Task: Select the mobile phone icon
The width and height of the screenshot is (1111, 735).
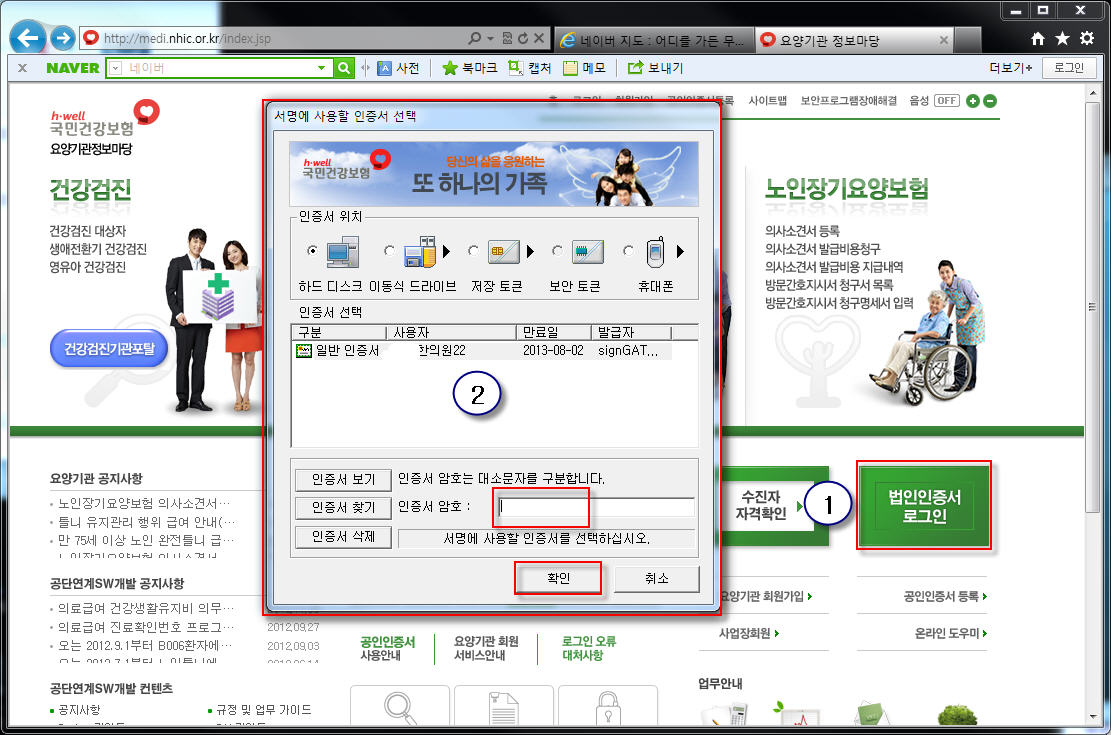Action: [x=655, y=252]
